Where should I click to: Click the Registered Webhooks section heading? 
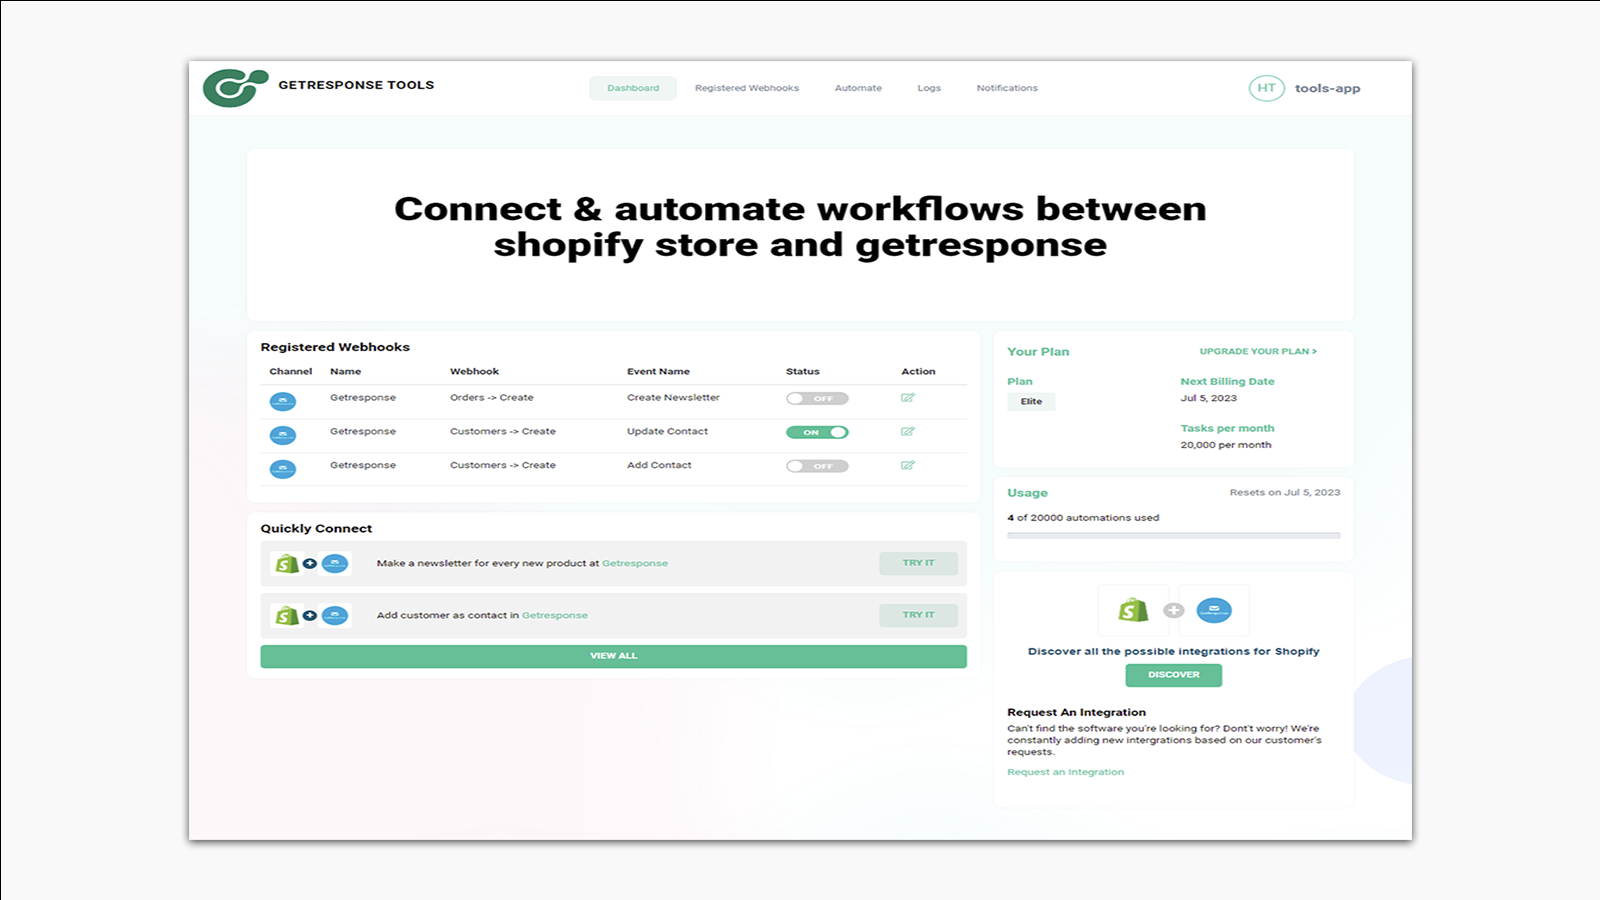pyautogui.click(x=335, y=347)
